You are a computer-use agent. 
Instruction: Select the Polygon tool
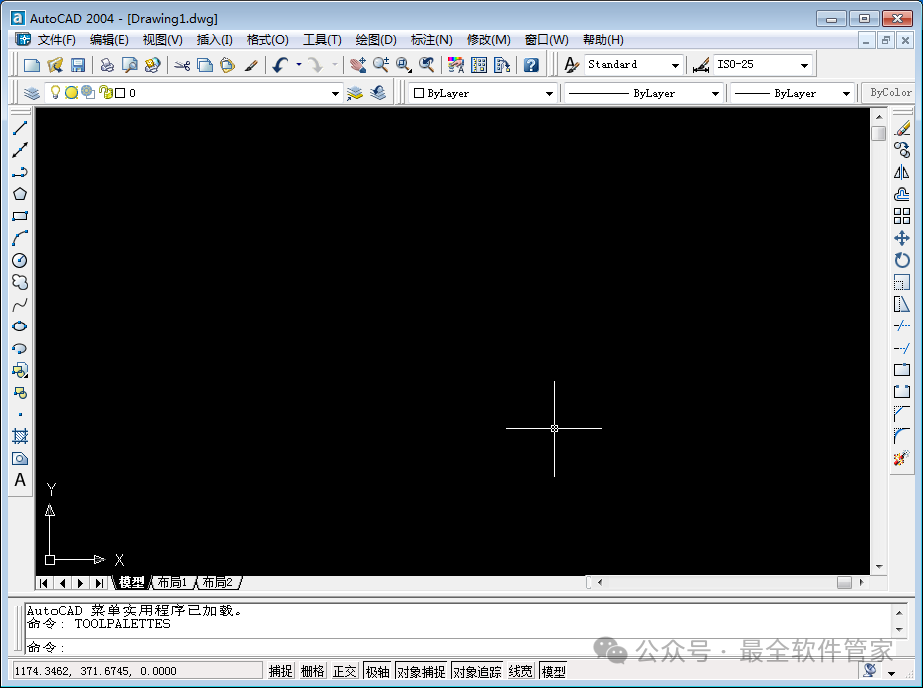20,194
